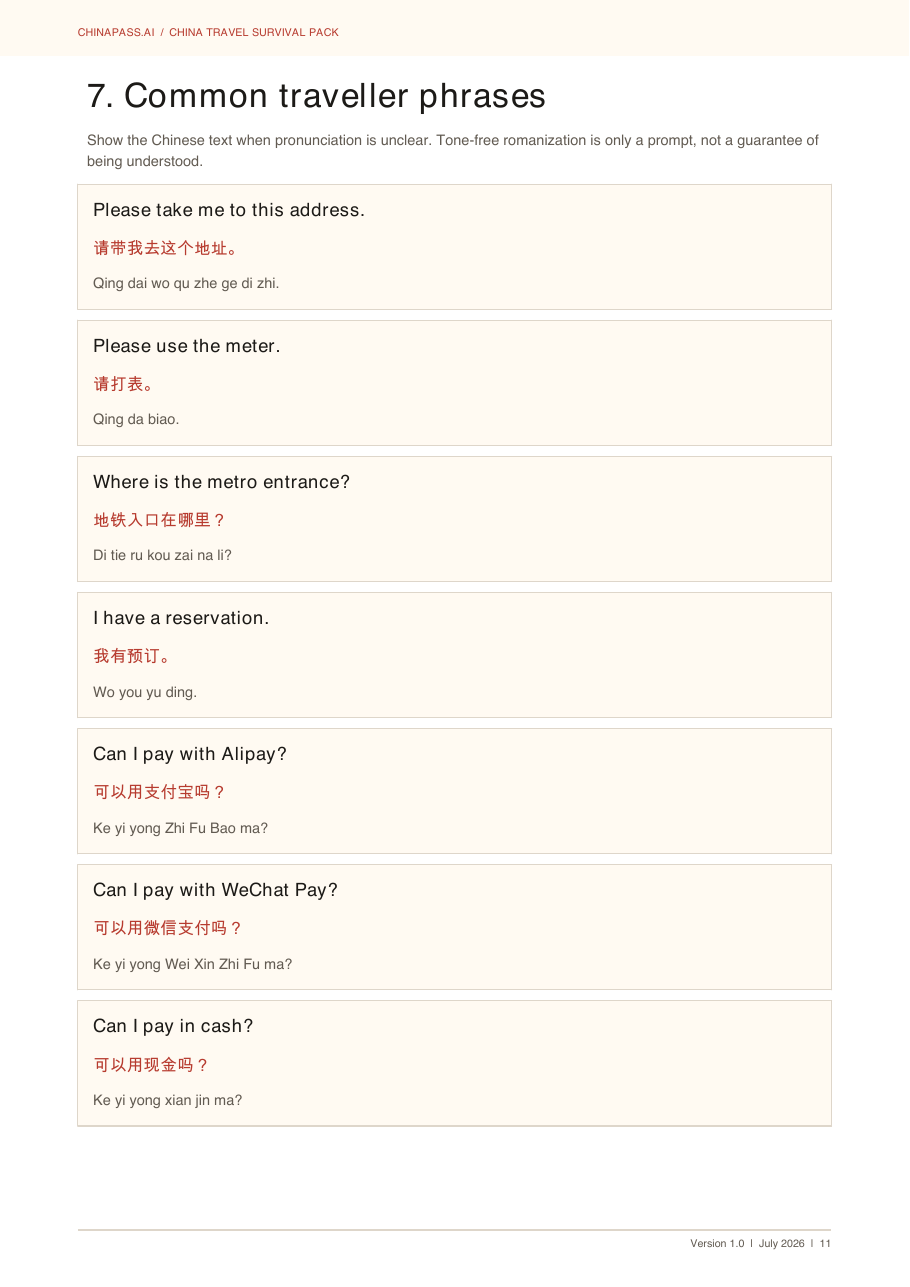Click the pinyin 'Ke yi yong Wei Xin Zhi Fu ma?'
The image size is (910, 1287).
(193, 964)
